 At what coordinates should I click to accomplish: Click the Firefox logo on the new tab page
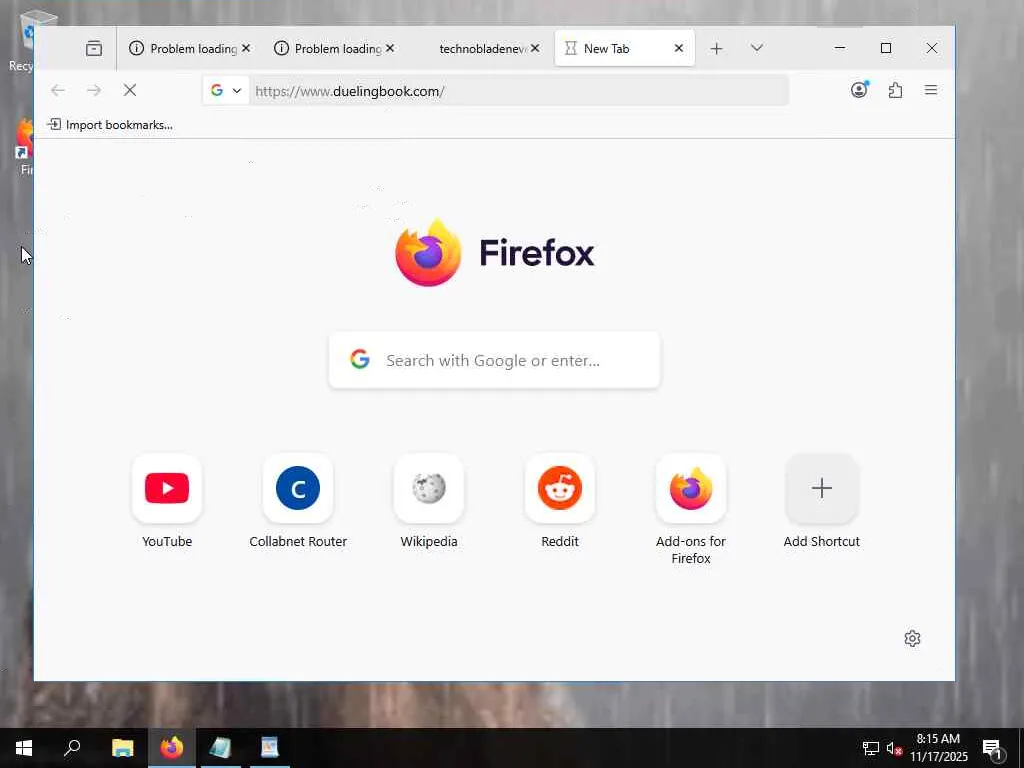495,253
